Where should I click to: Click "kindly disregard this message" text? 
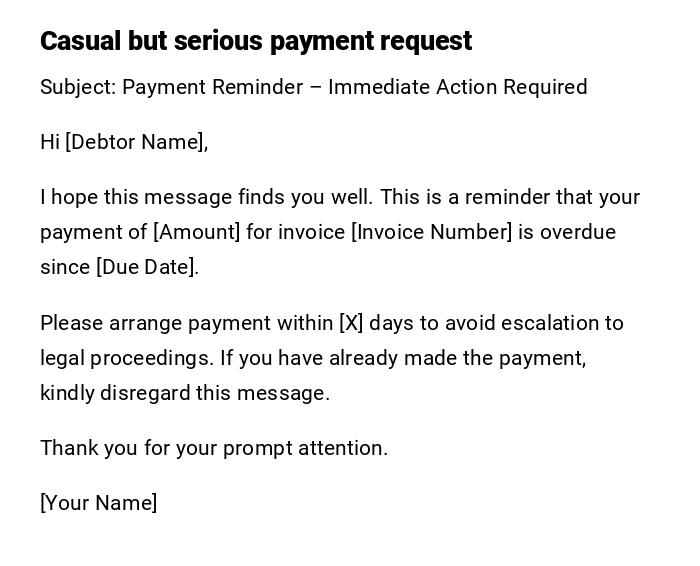[x=184, y=393]
